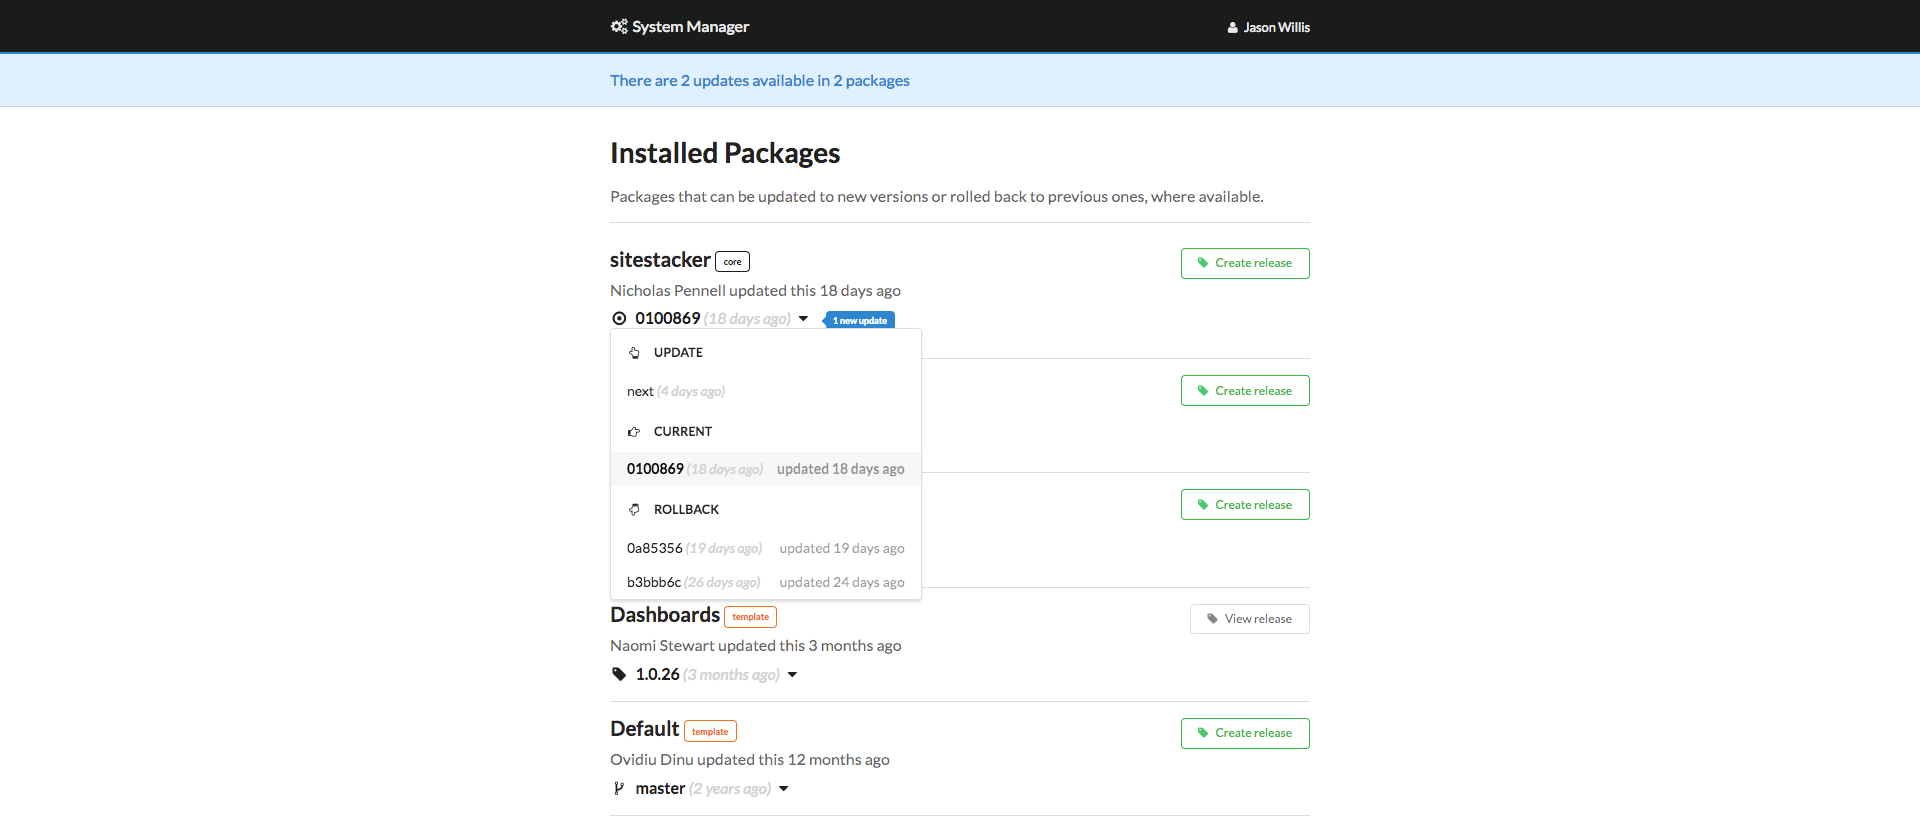Roll back to version b3bbb6c
The image size is (1920, 830).
click(654, 582)
